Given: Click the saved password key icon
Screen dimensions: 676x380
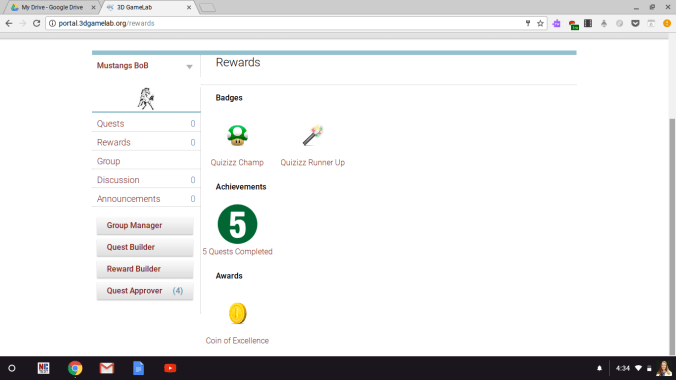Looking at the screenshot, I should click(528, 23).
